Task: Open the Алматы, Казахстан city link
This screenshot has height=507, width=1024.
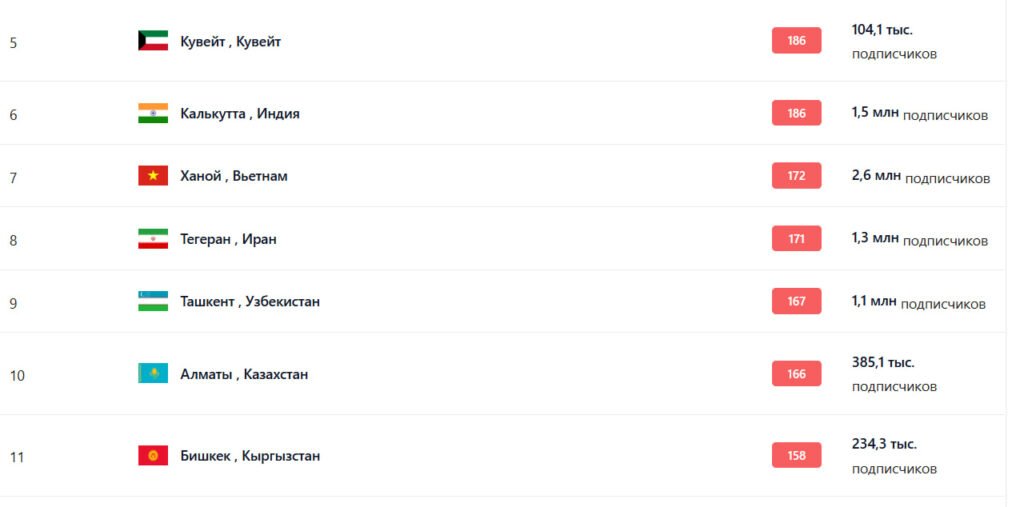Action: click(x=244, y=374)
